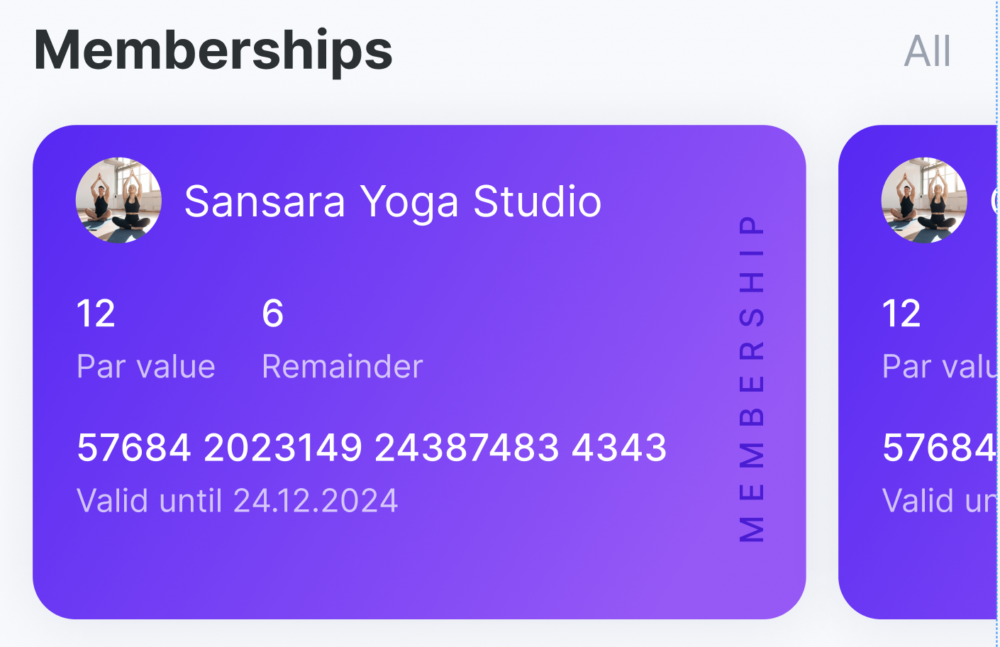Select the truncated Valid until text on second card
1000x647 pixels.
coord(939,500)
